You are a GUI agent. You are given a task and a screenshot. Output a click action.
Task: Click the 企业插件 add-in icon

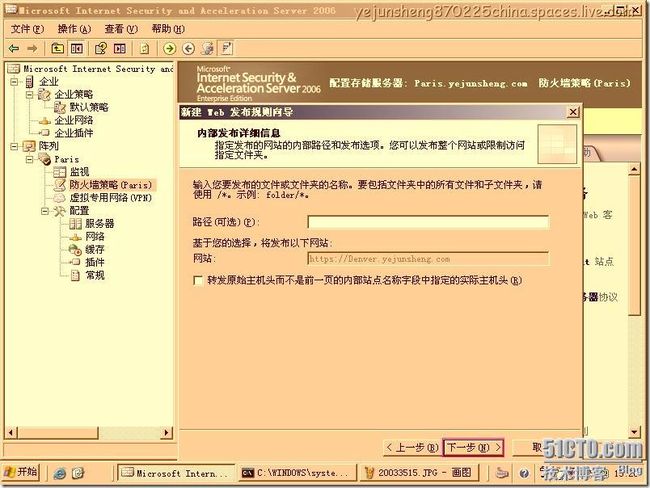(45, 133)
